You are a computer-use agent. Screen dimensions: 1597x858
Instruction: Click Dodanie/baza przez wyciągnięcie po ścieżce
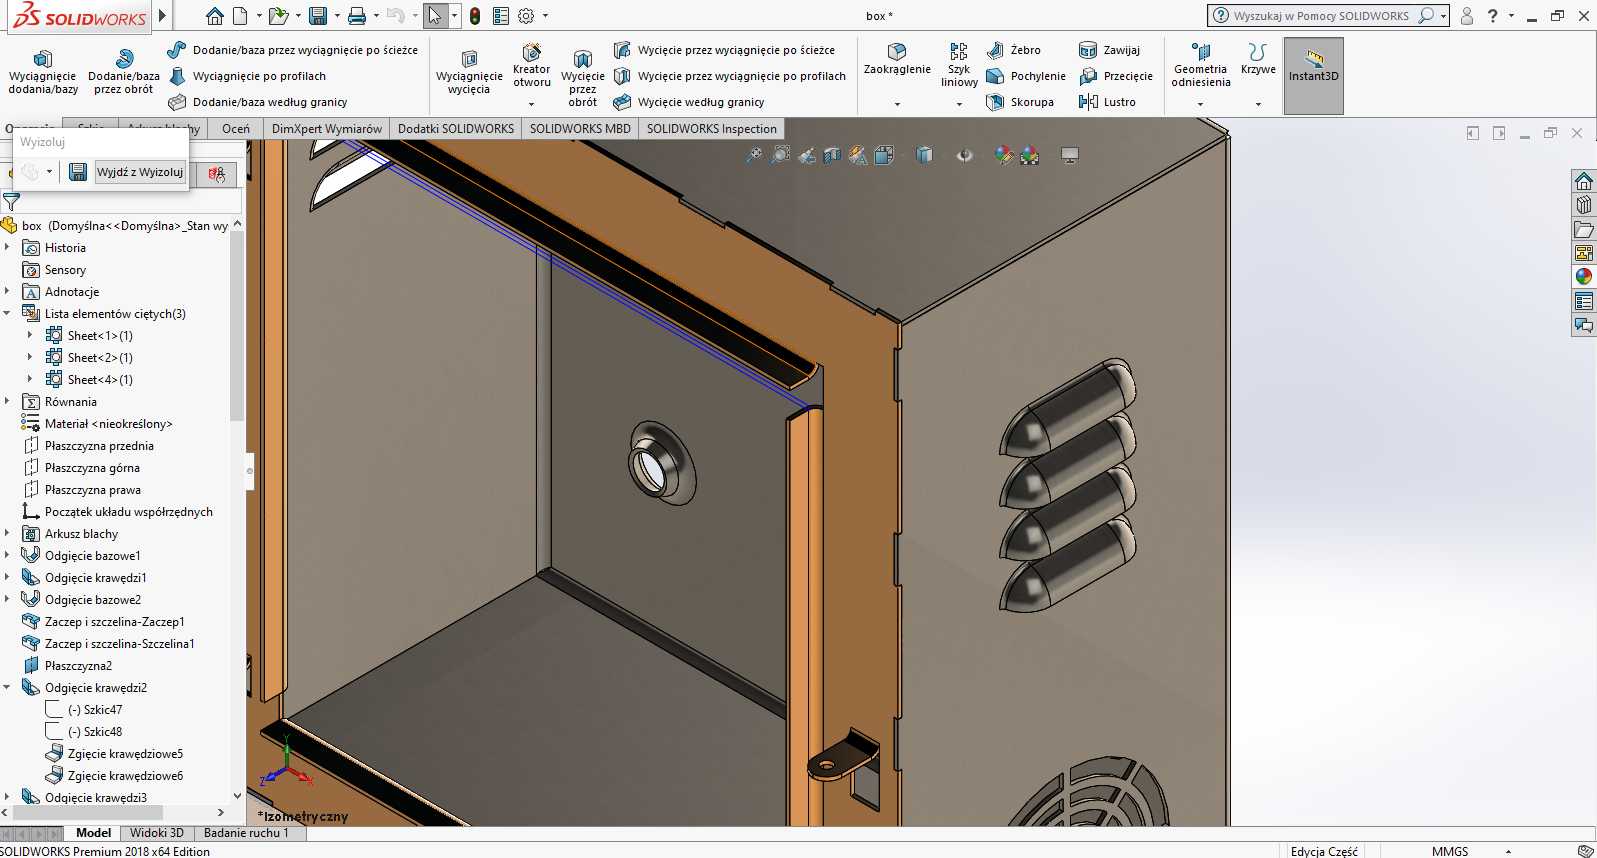(x=293, y=50)
